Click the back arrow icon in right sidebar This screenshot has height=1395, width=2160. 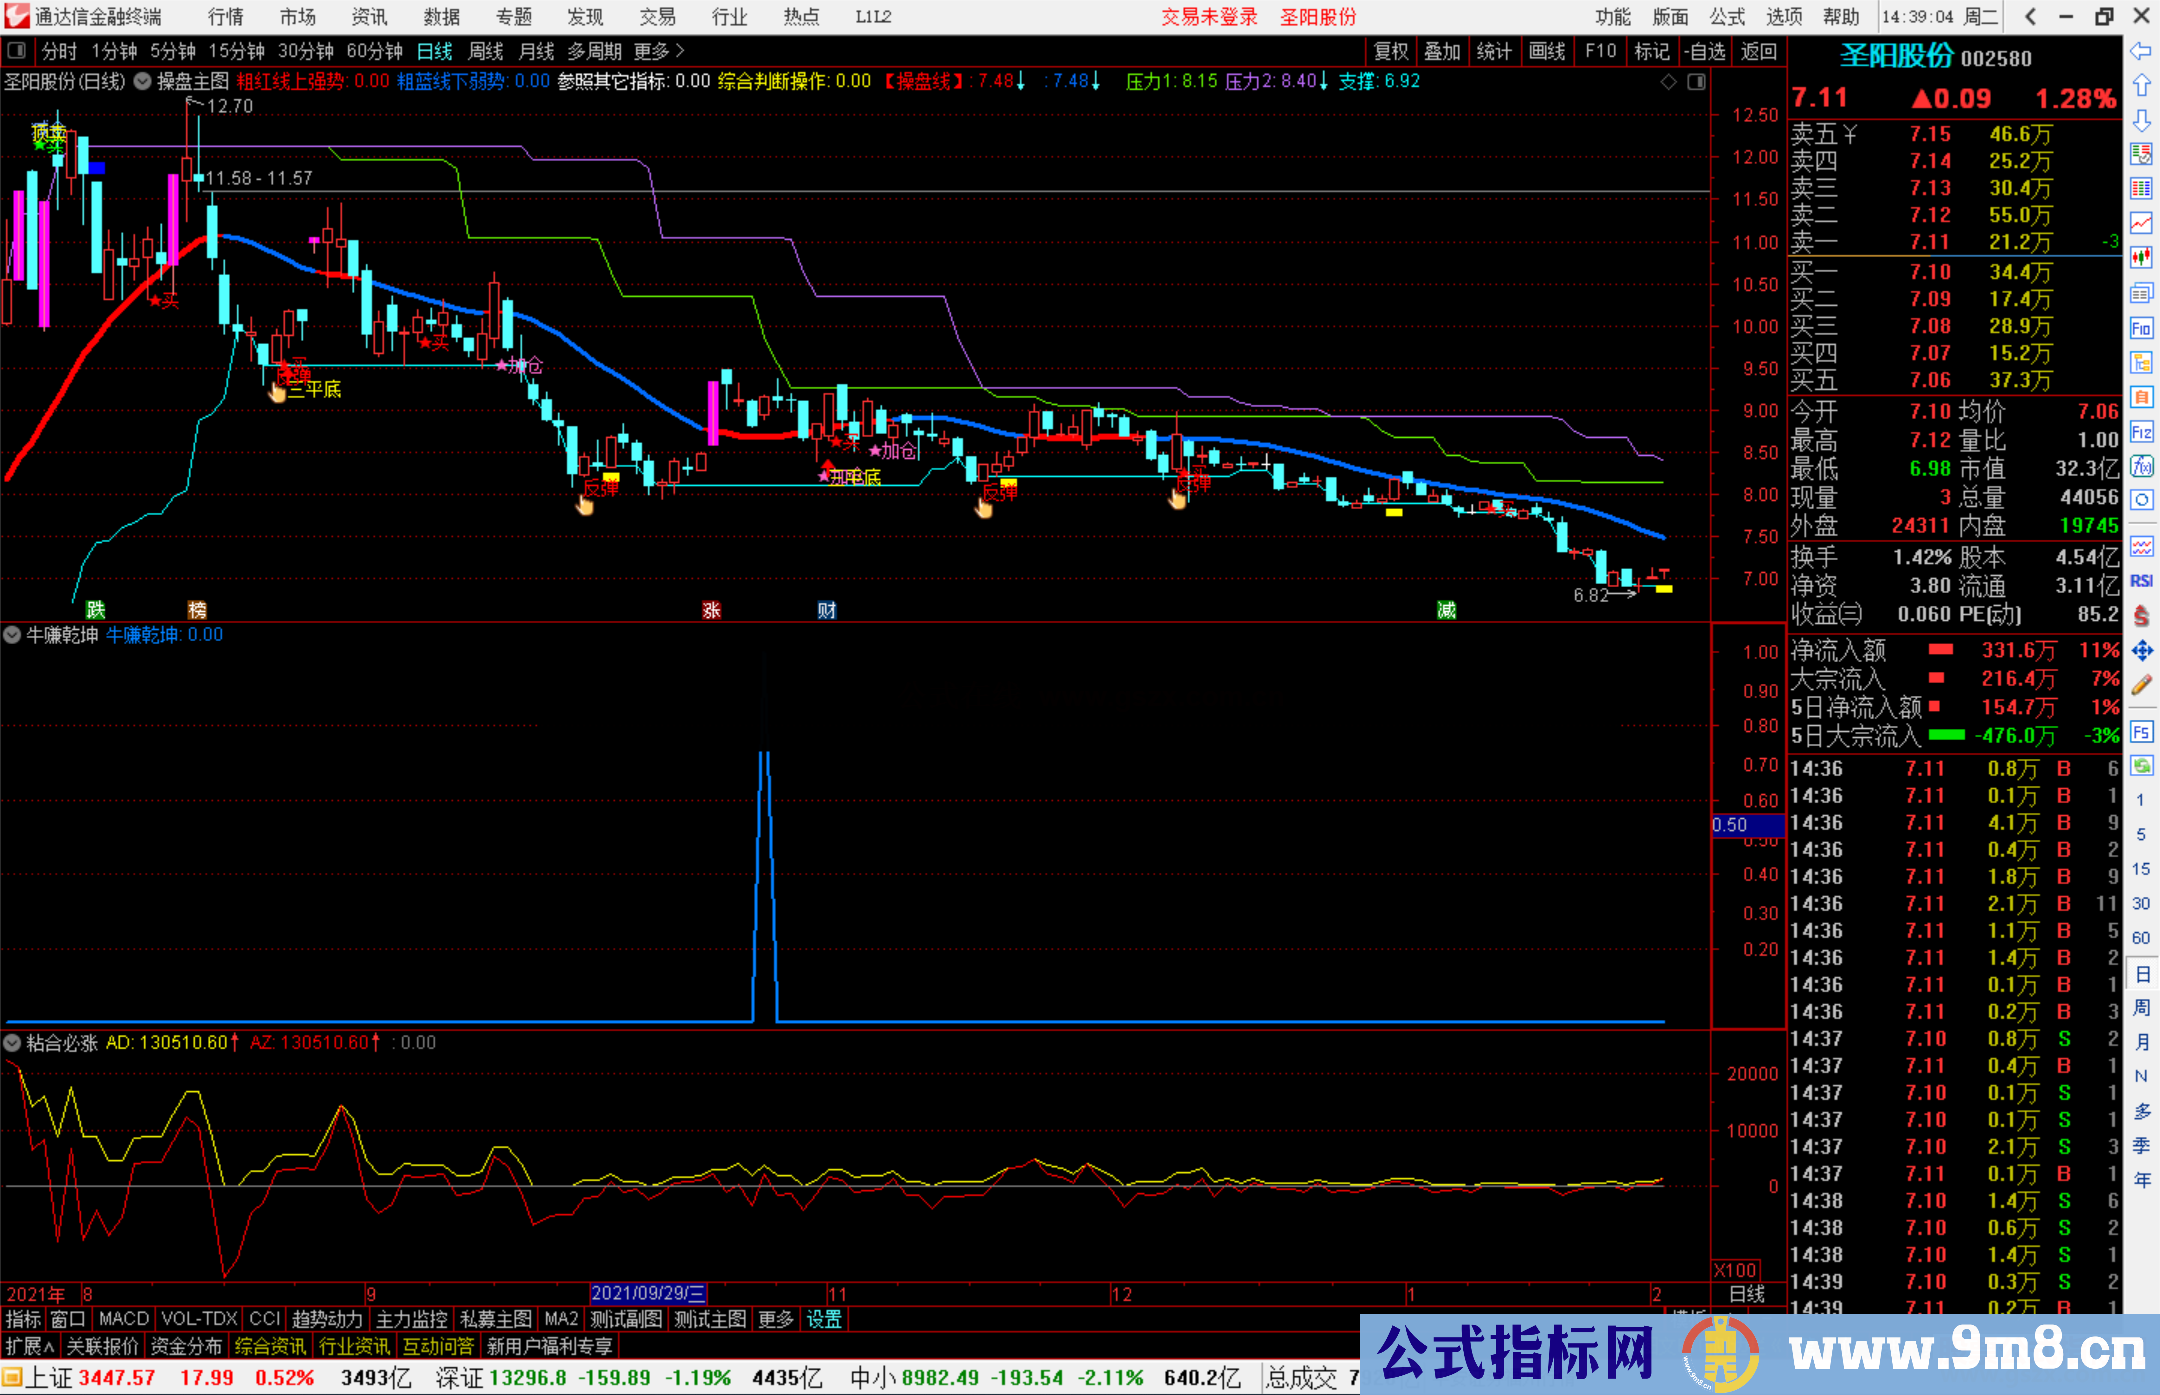pos(2141,51)
